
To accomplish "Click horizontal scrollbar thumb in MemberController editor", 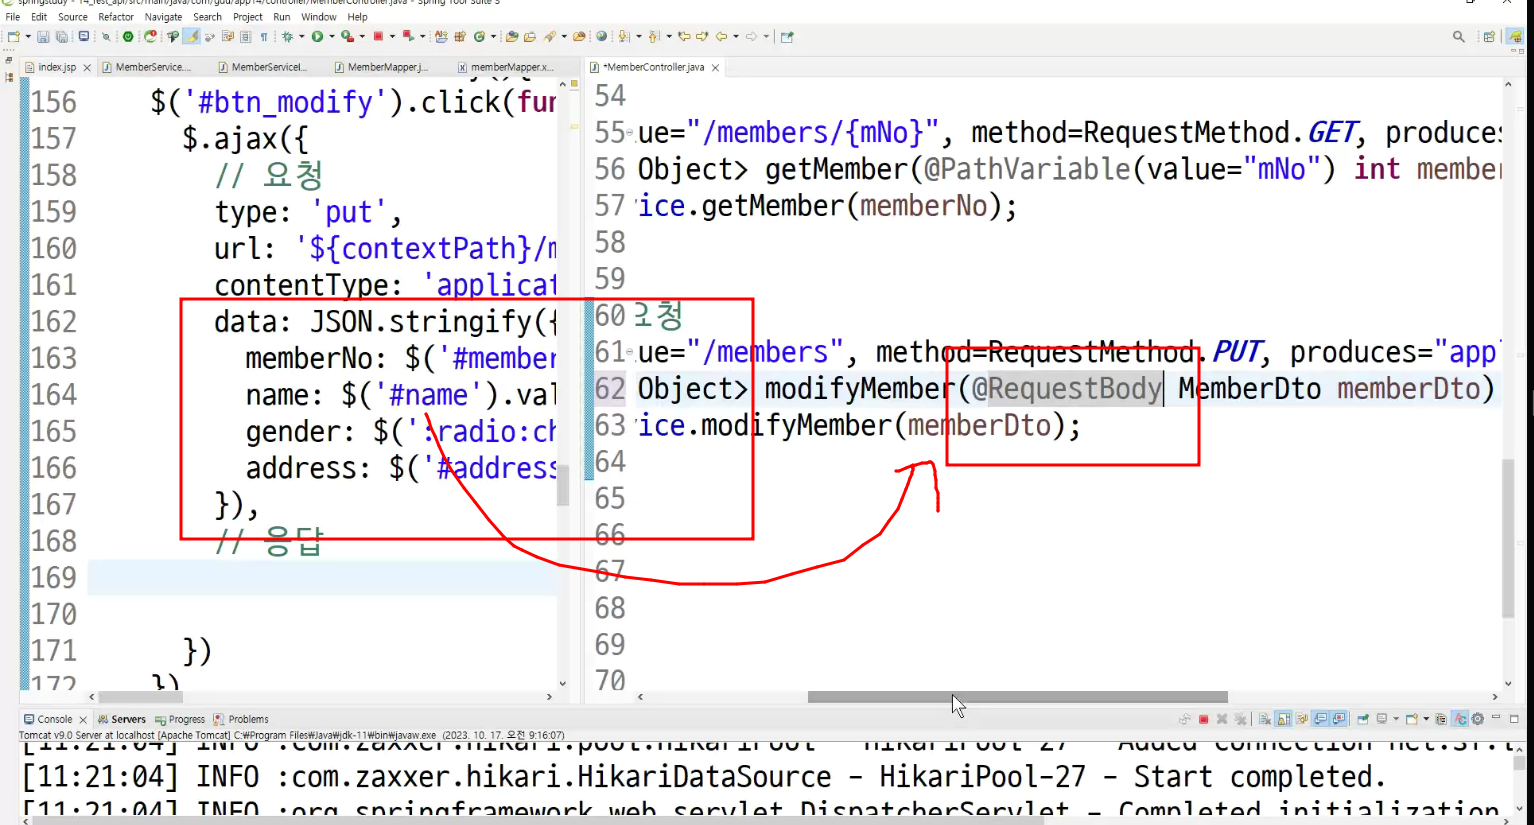I will 1017,697.
